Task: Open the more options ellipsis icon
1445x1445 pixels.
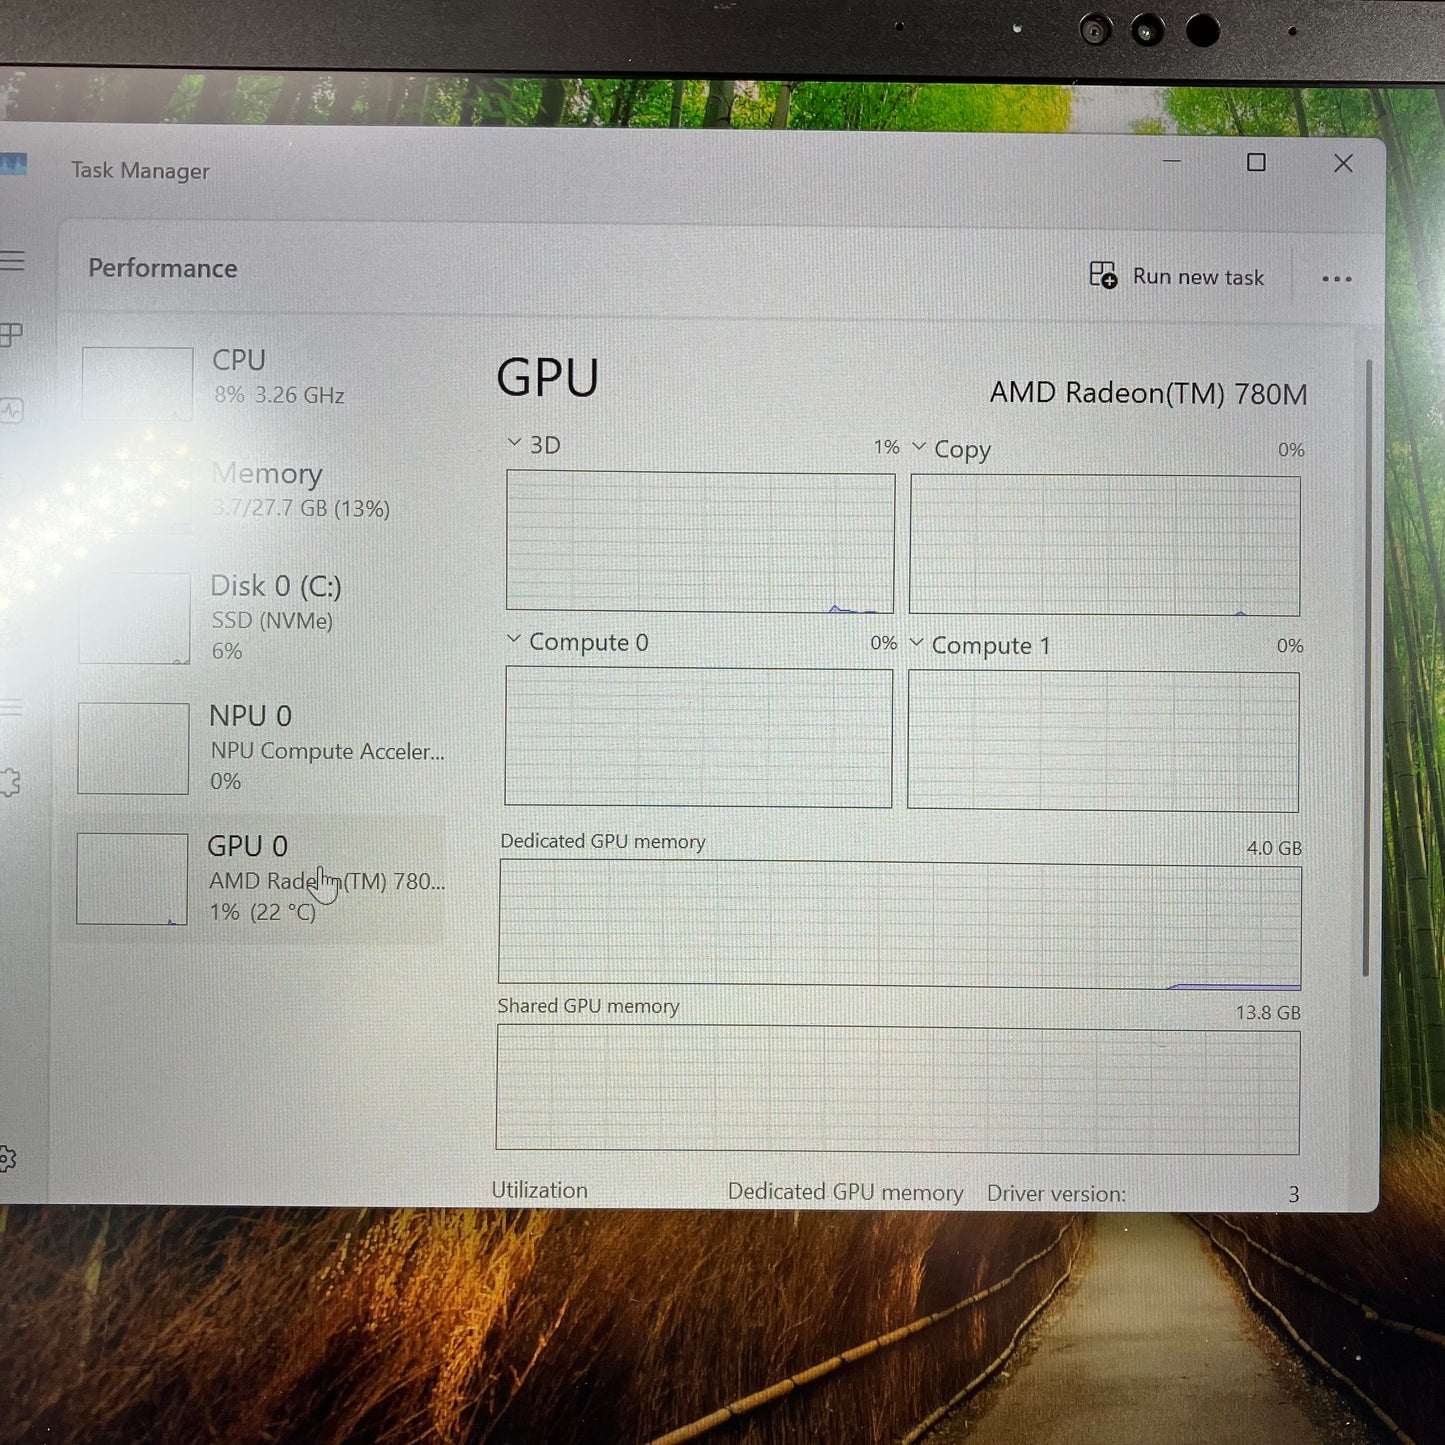Action: point(1337,278)
